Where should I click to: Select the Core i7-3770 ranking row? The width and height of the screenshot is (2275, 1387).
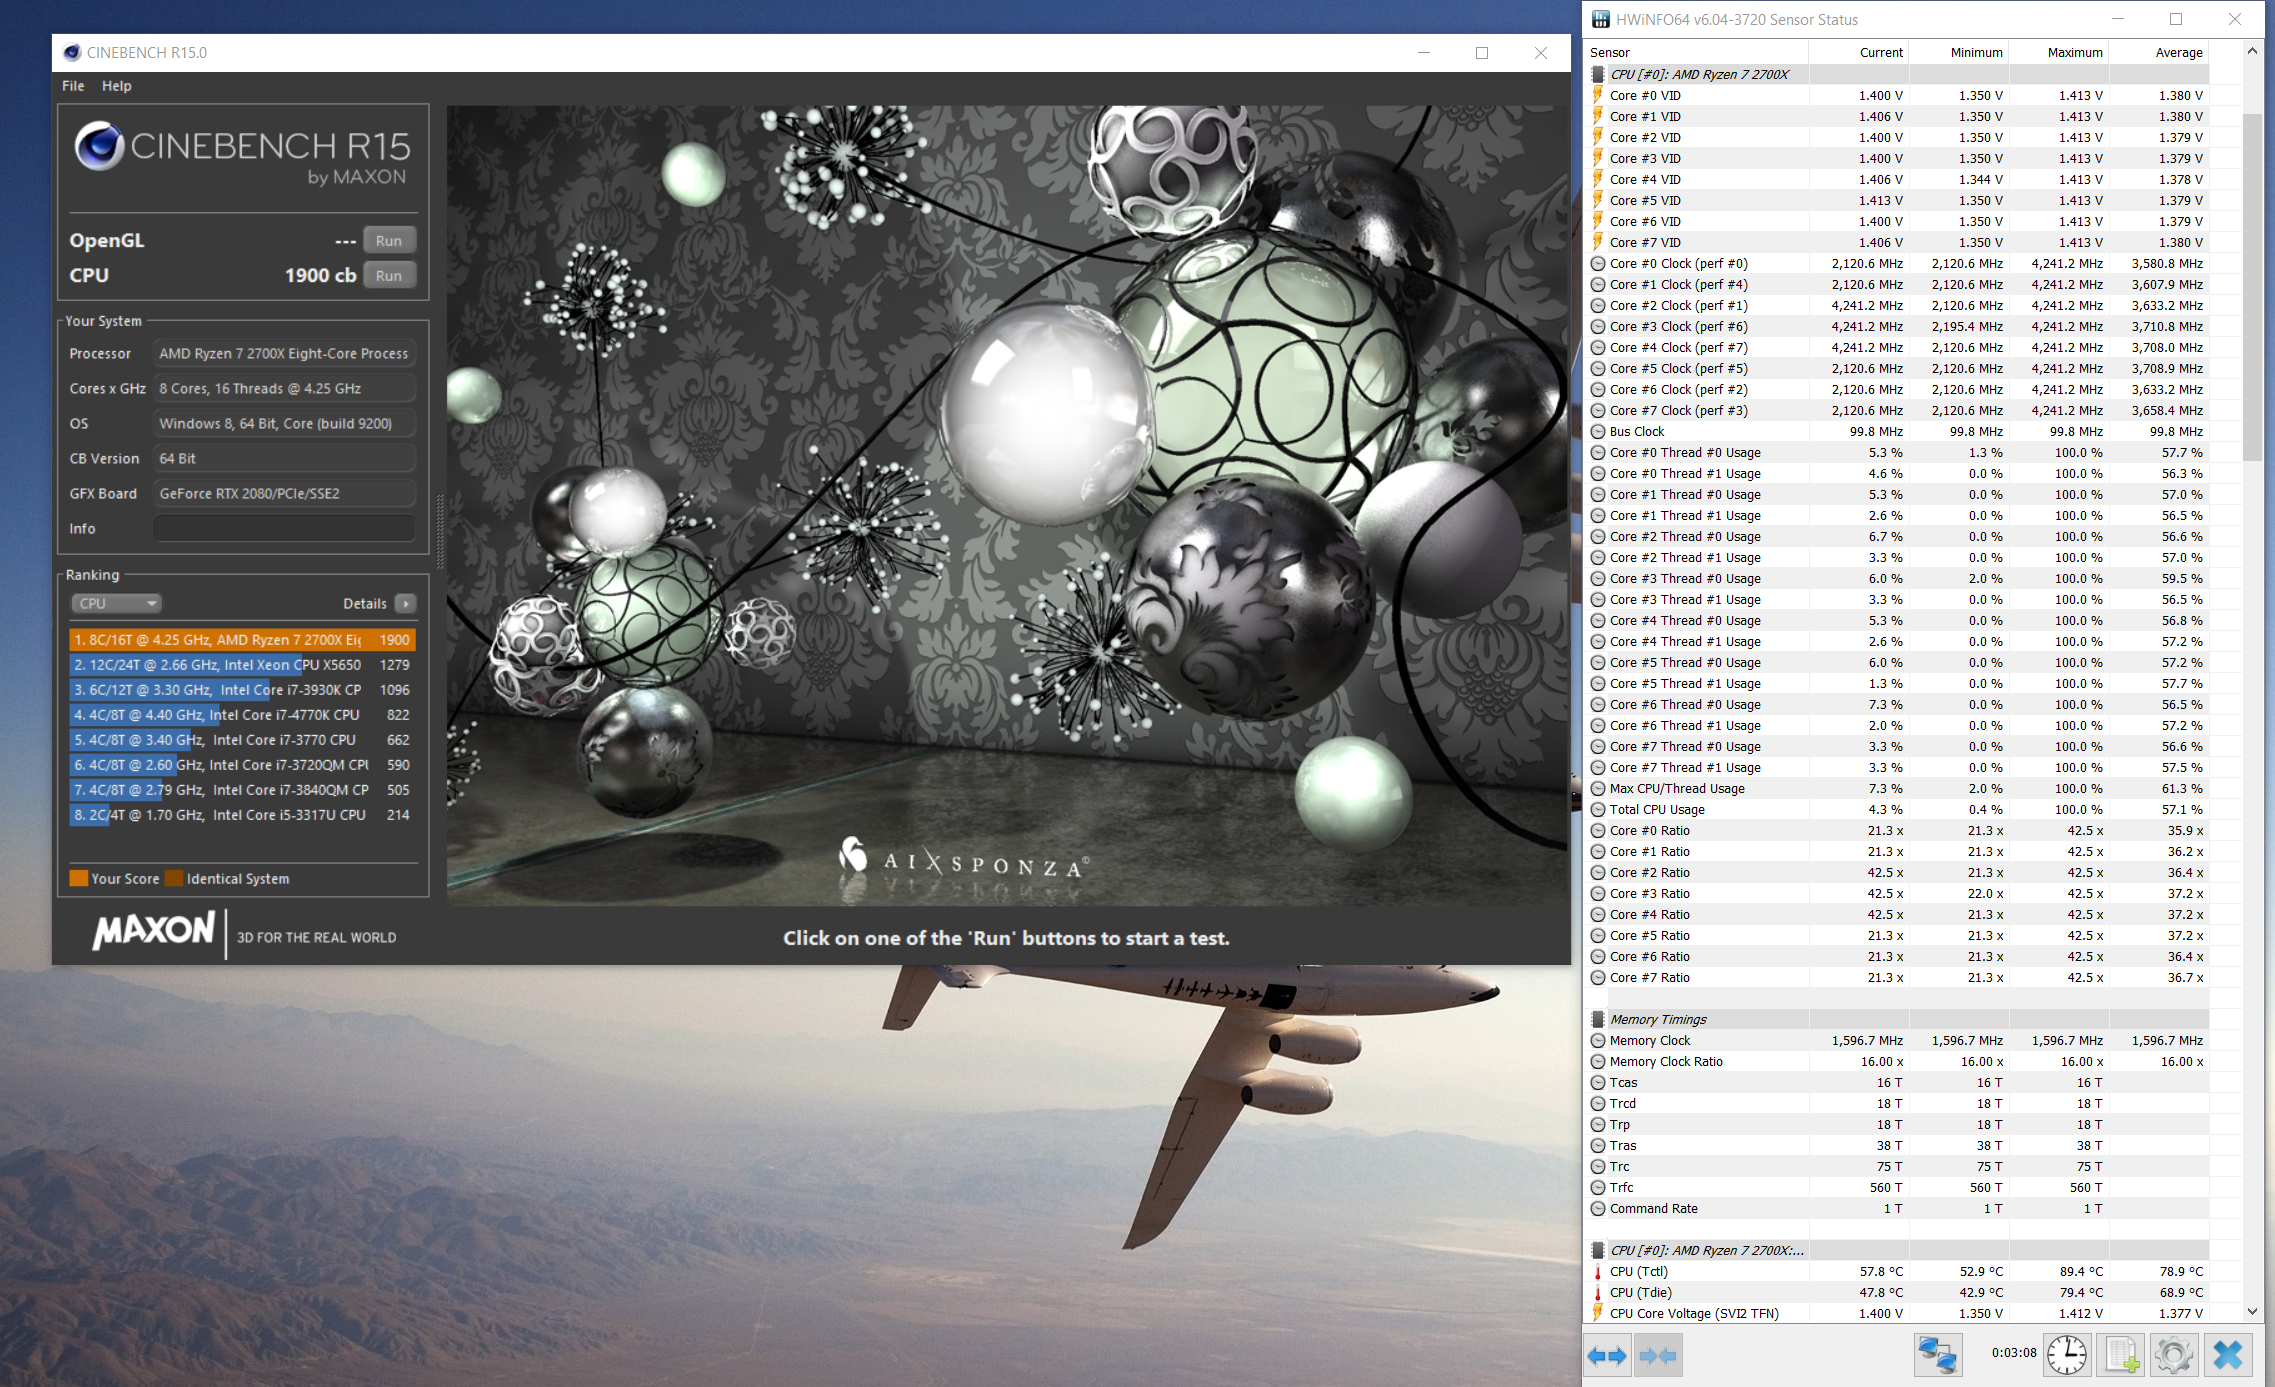[242, 740]
